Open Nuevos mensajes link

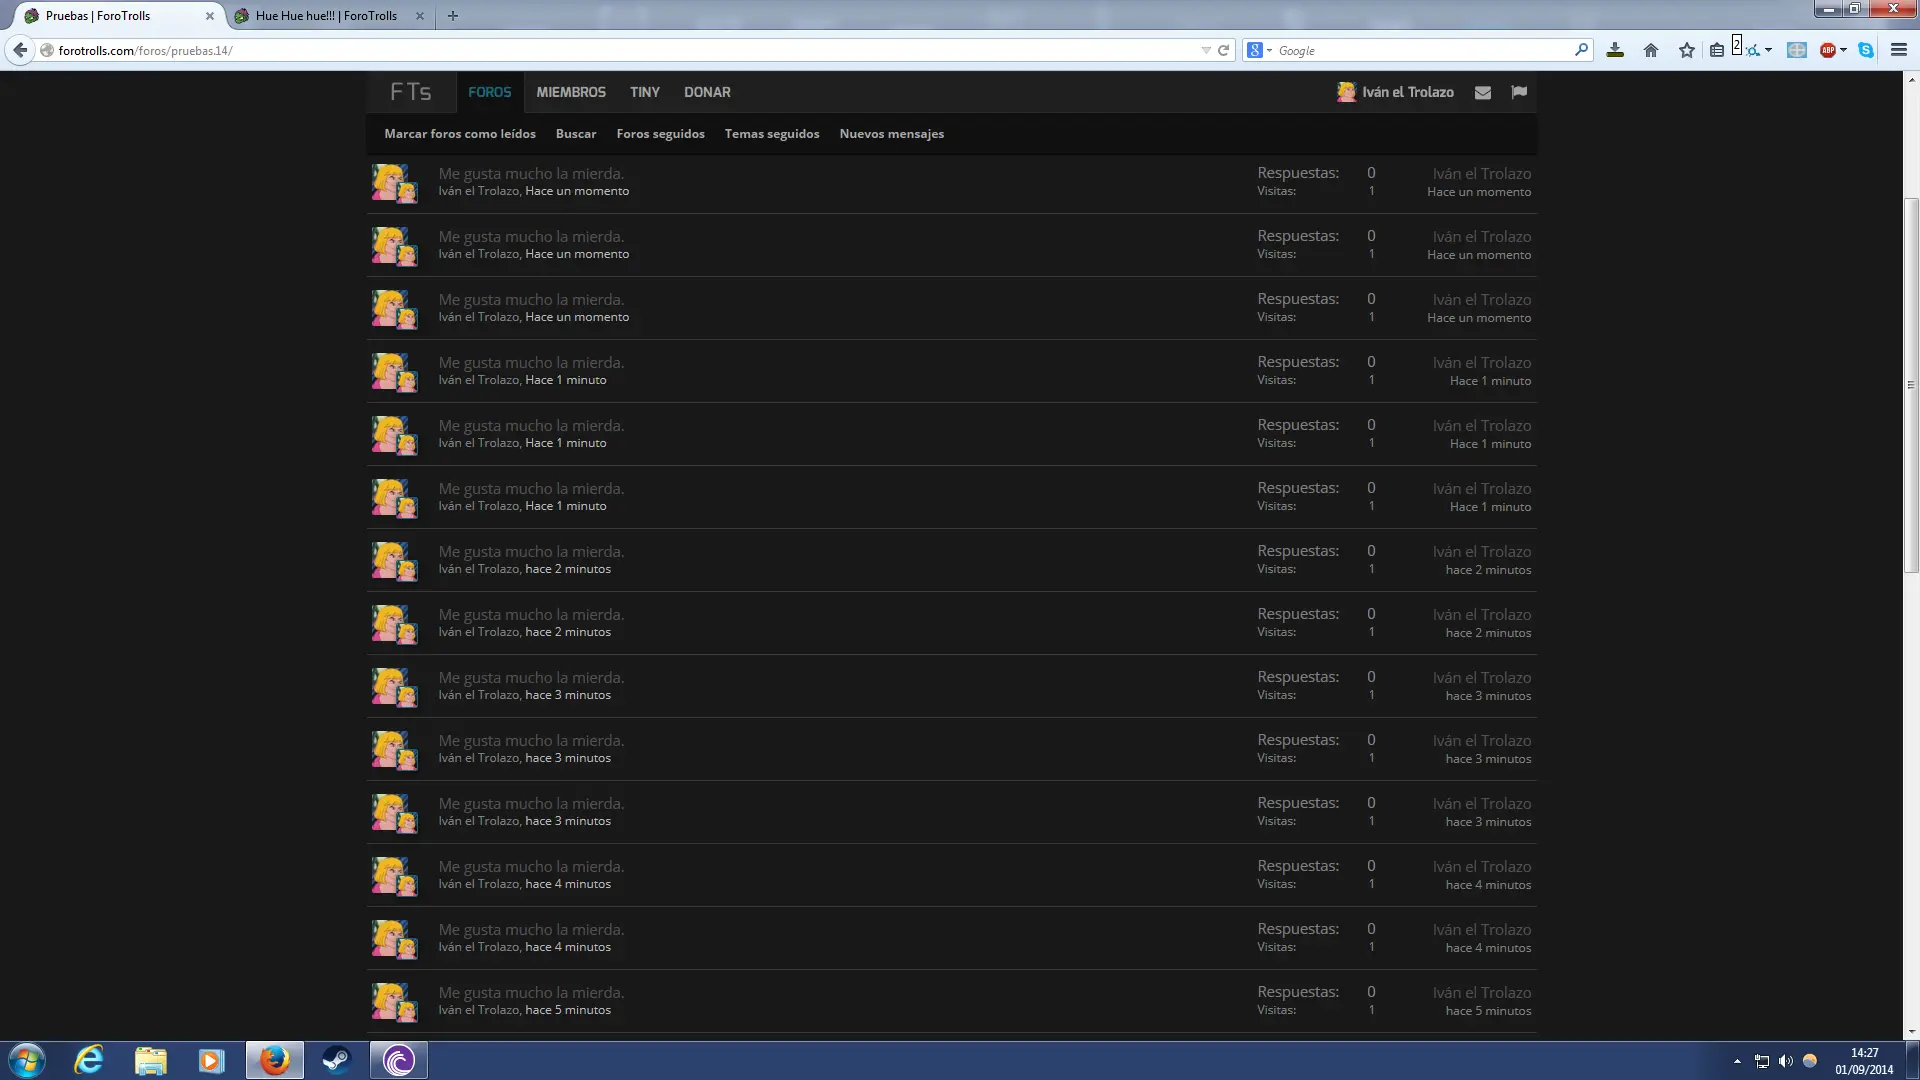click(x=892, y=134)
